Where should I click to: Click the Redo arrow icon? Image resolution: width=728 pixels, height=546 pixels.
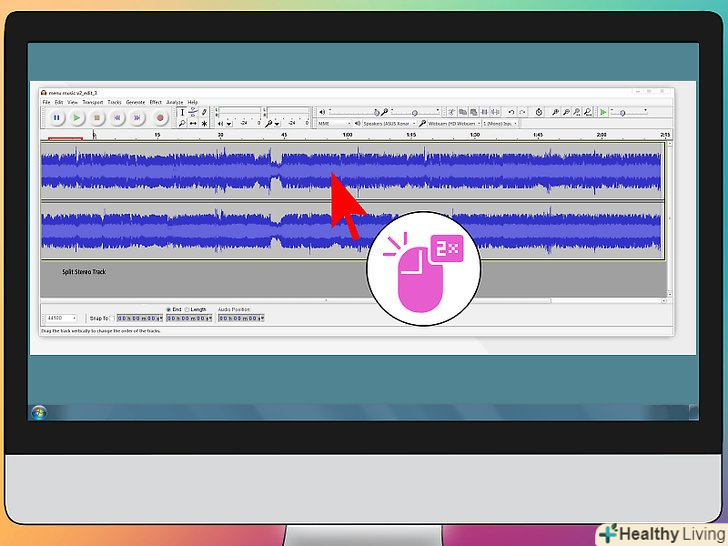click(x=522, y=112)
